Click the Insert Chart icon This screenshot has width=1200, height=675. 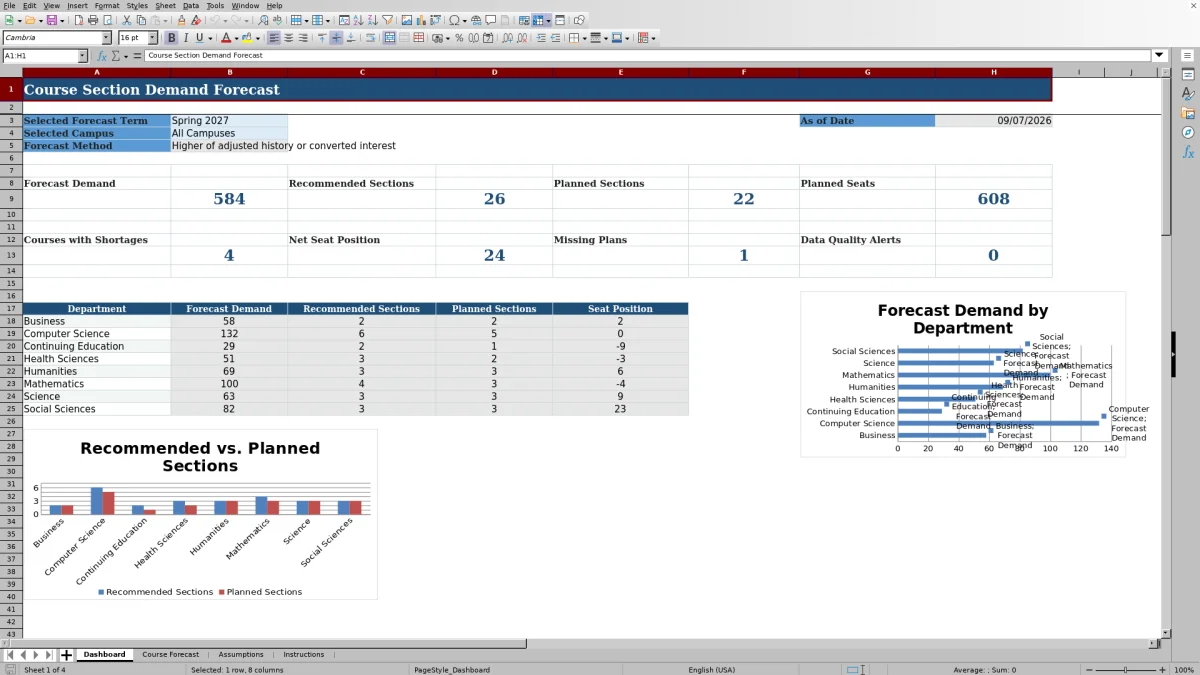pyautogui.click(x=420, y=20)
